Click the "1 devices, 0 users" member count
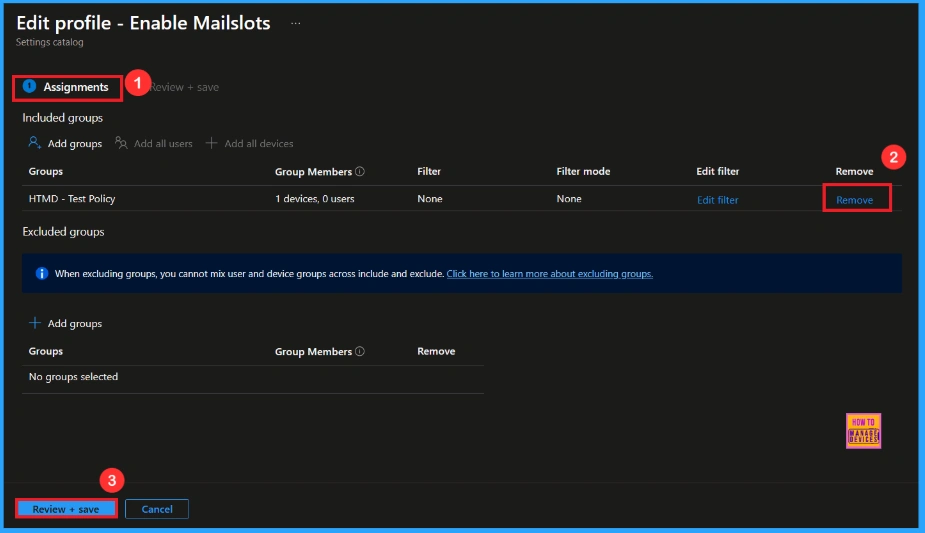Image resolution: width=925 pixels, height=533 pixels. (314, 199)
